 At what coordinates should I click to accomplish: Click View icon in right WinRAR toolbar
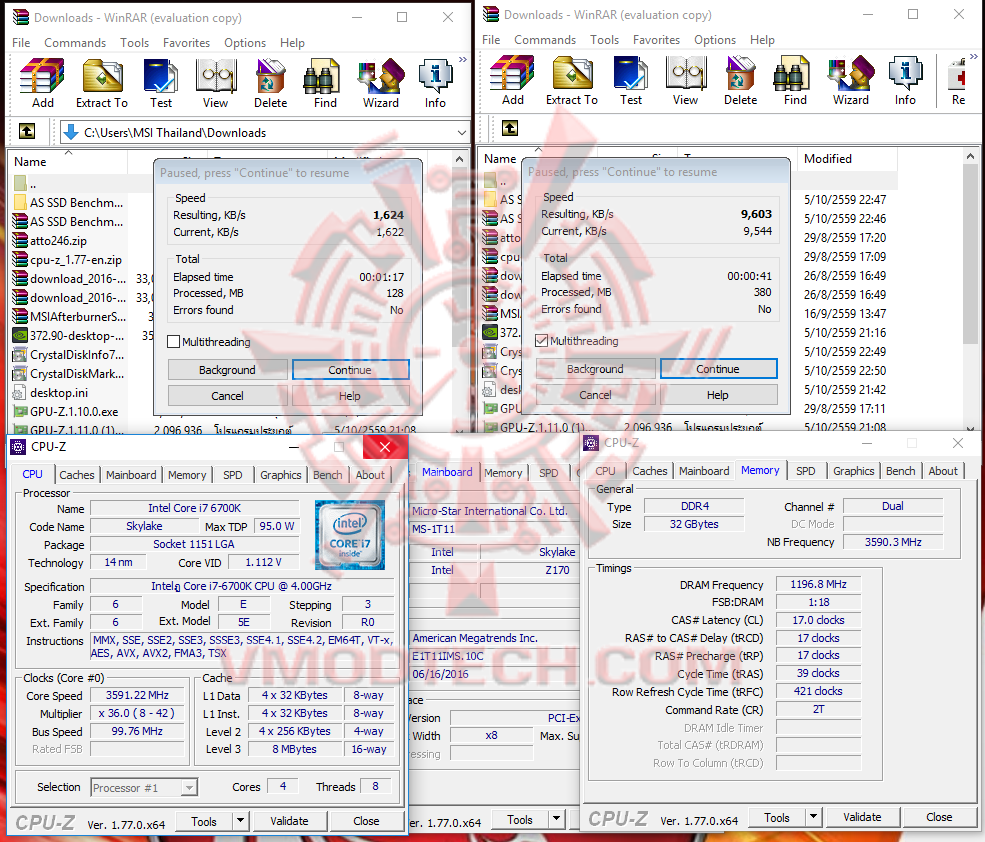[685, 74]
